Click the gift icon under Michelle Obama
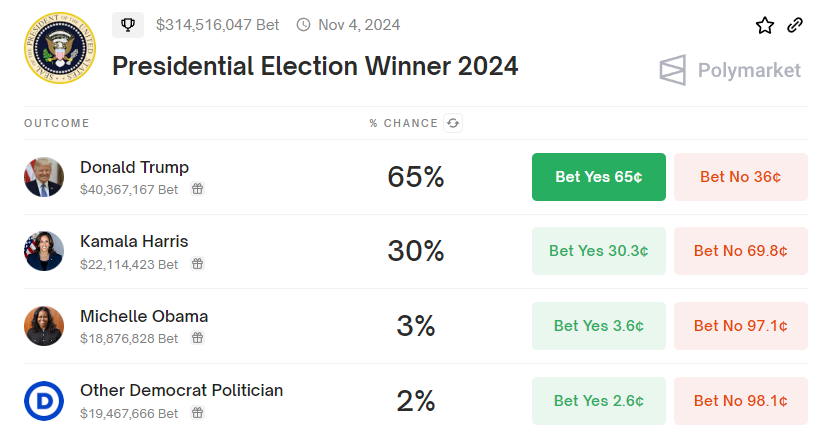826x436 pixels. tap(198, 339)
